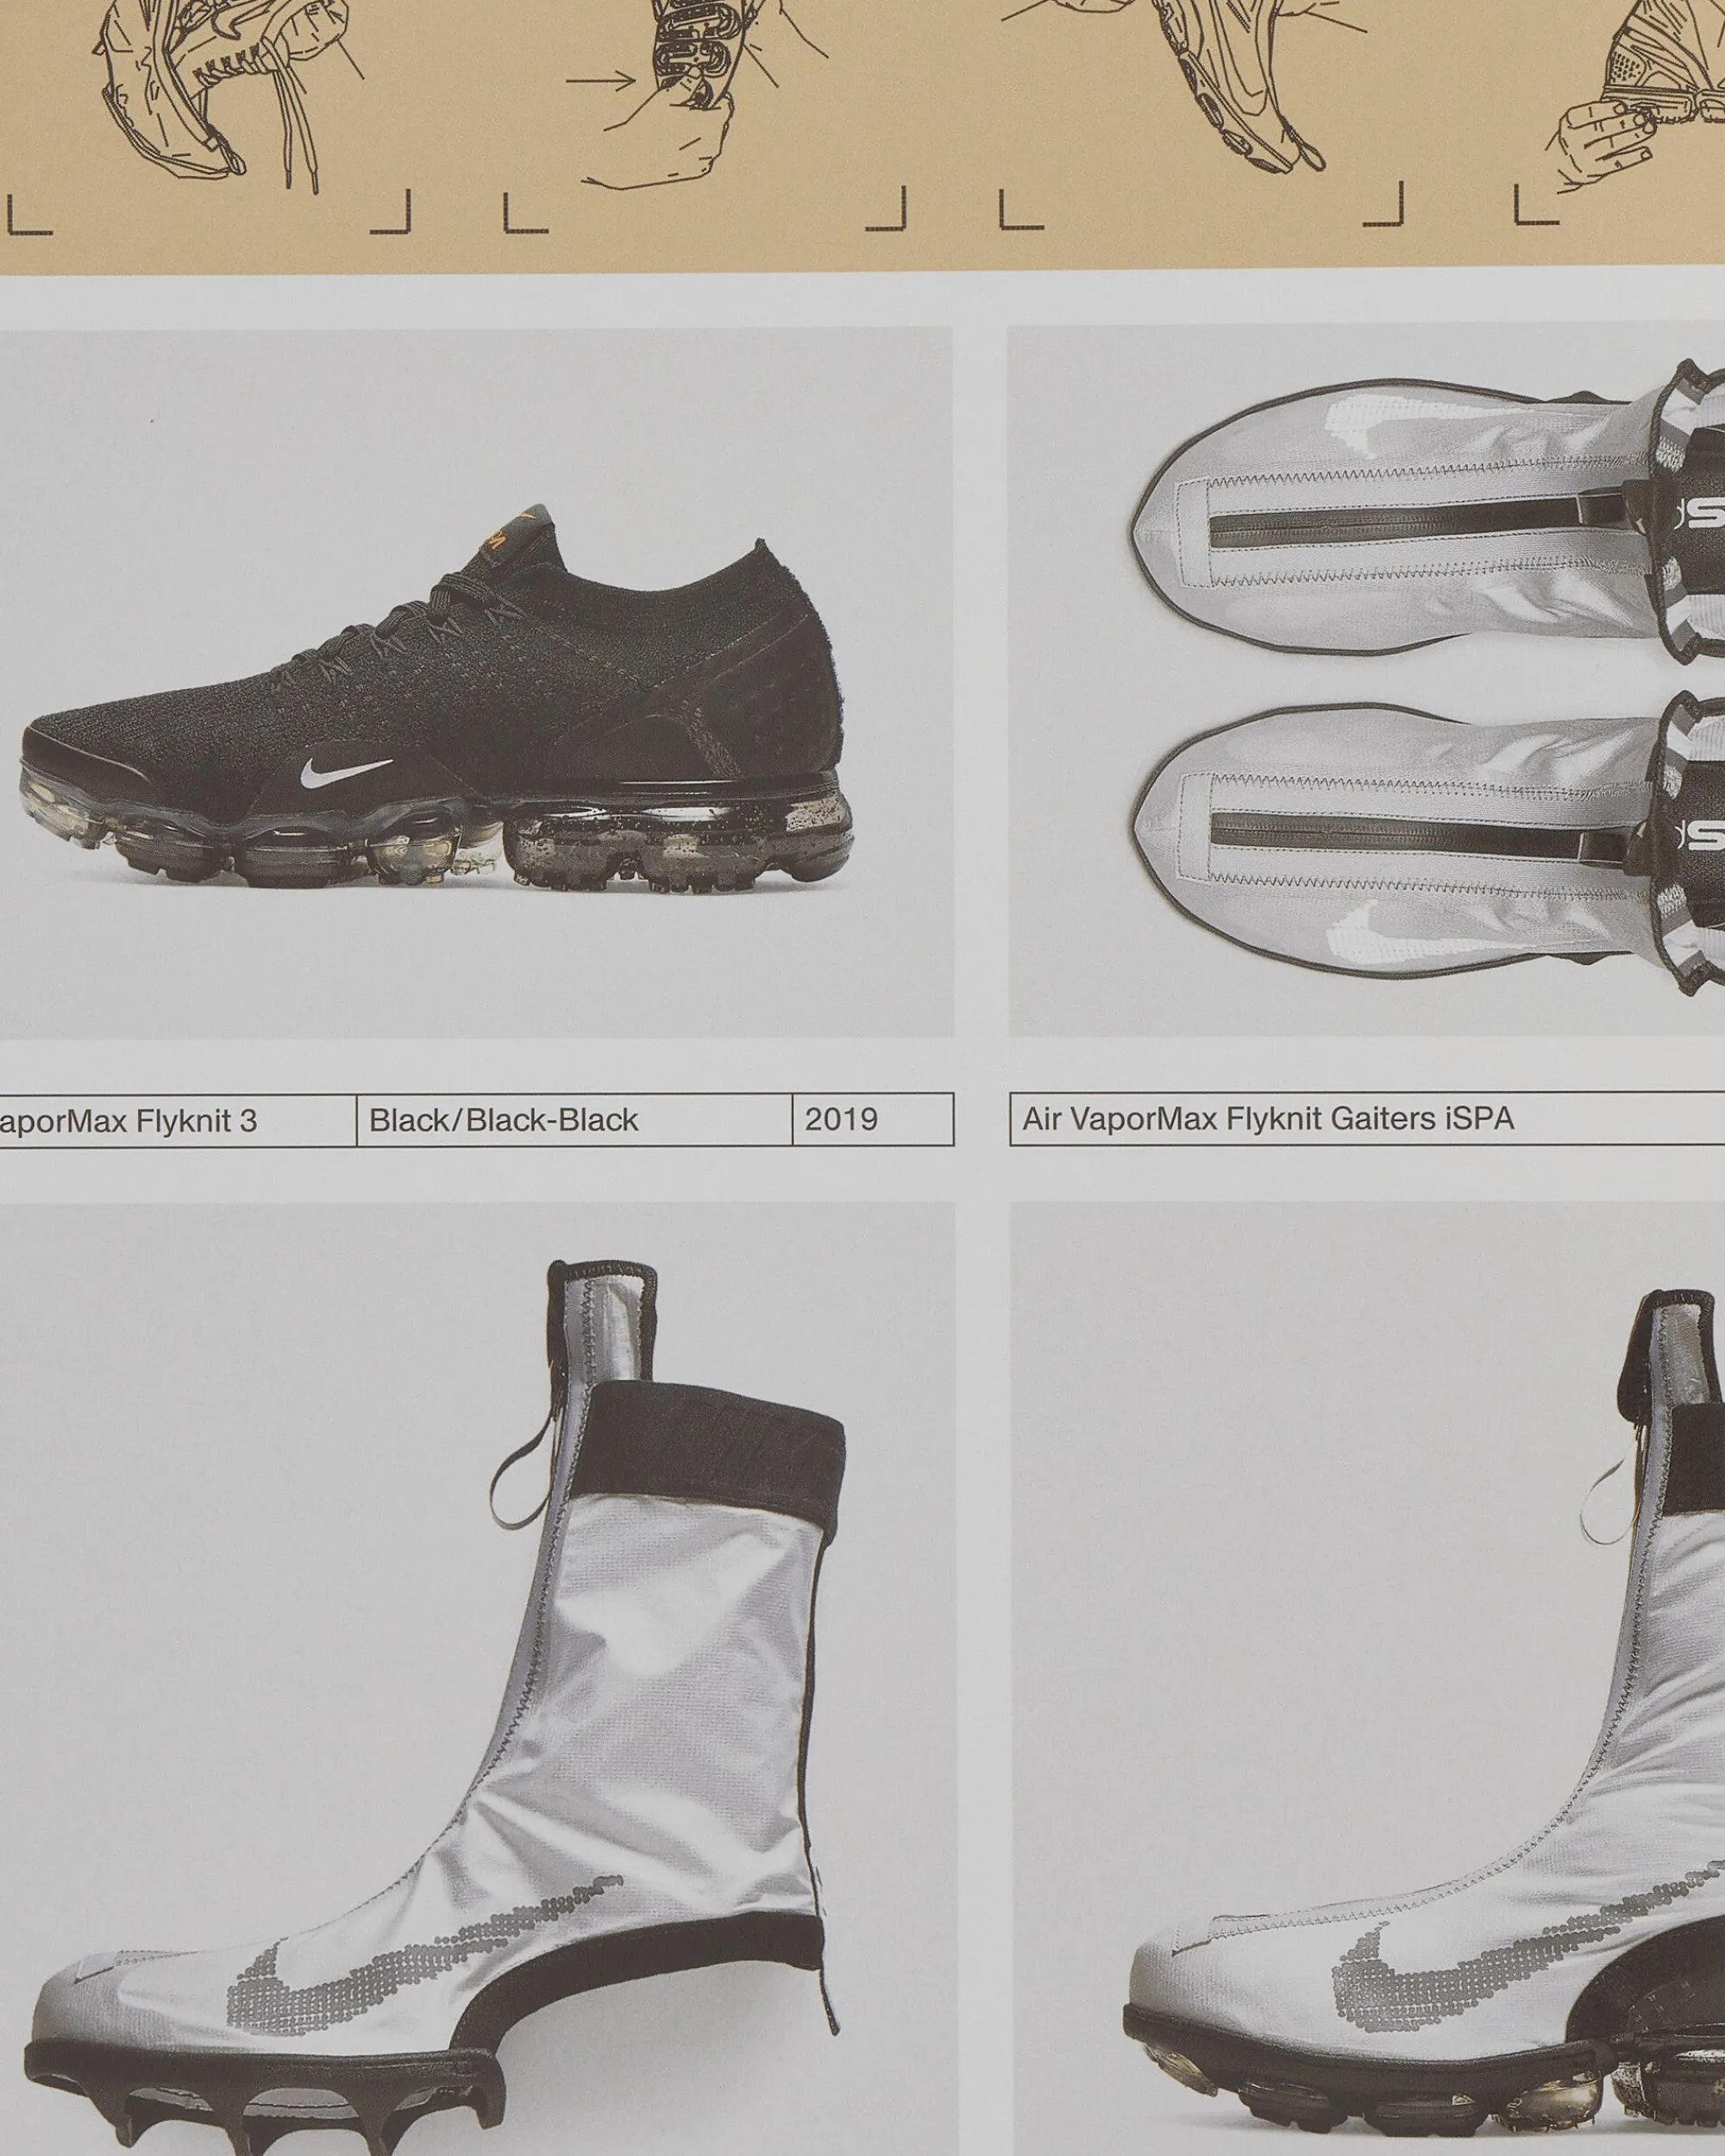
Task: Click the sketch with the arrow pointing right
Action: [697, 95]
